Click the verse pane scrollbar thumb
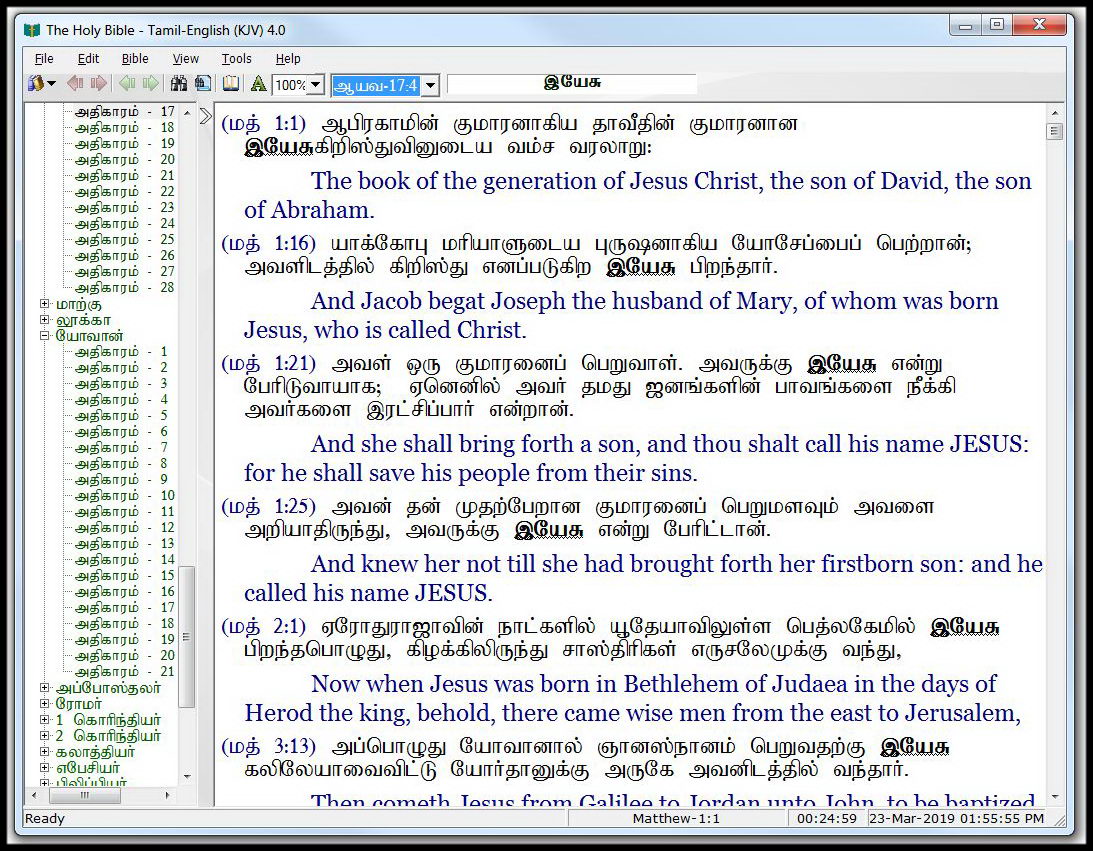Viewport: 1093px width, 851px height. pyautogui.click(x=1055, y=131)
